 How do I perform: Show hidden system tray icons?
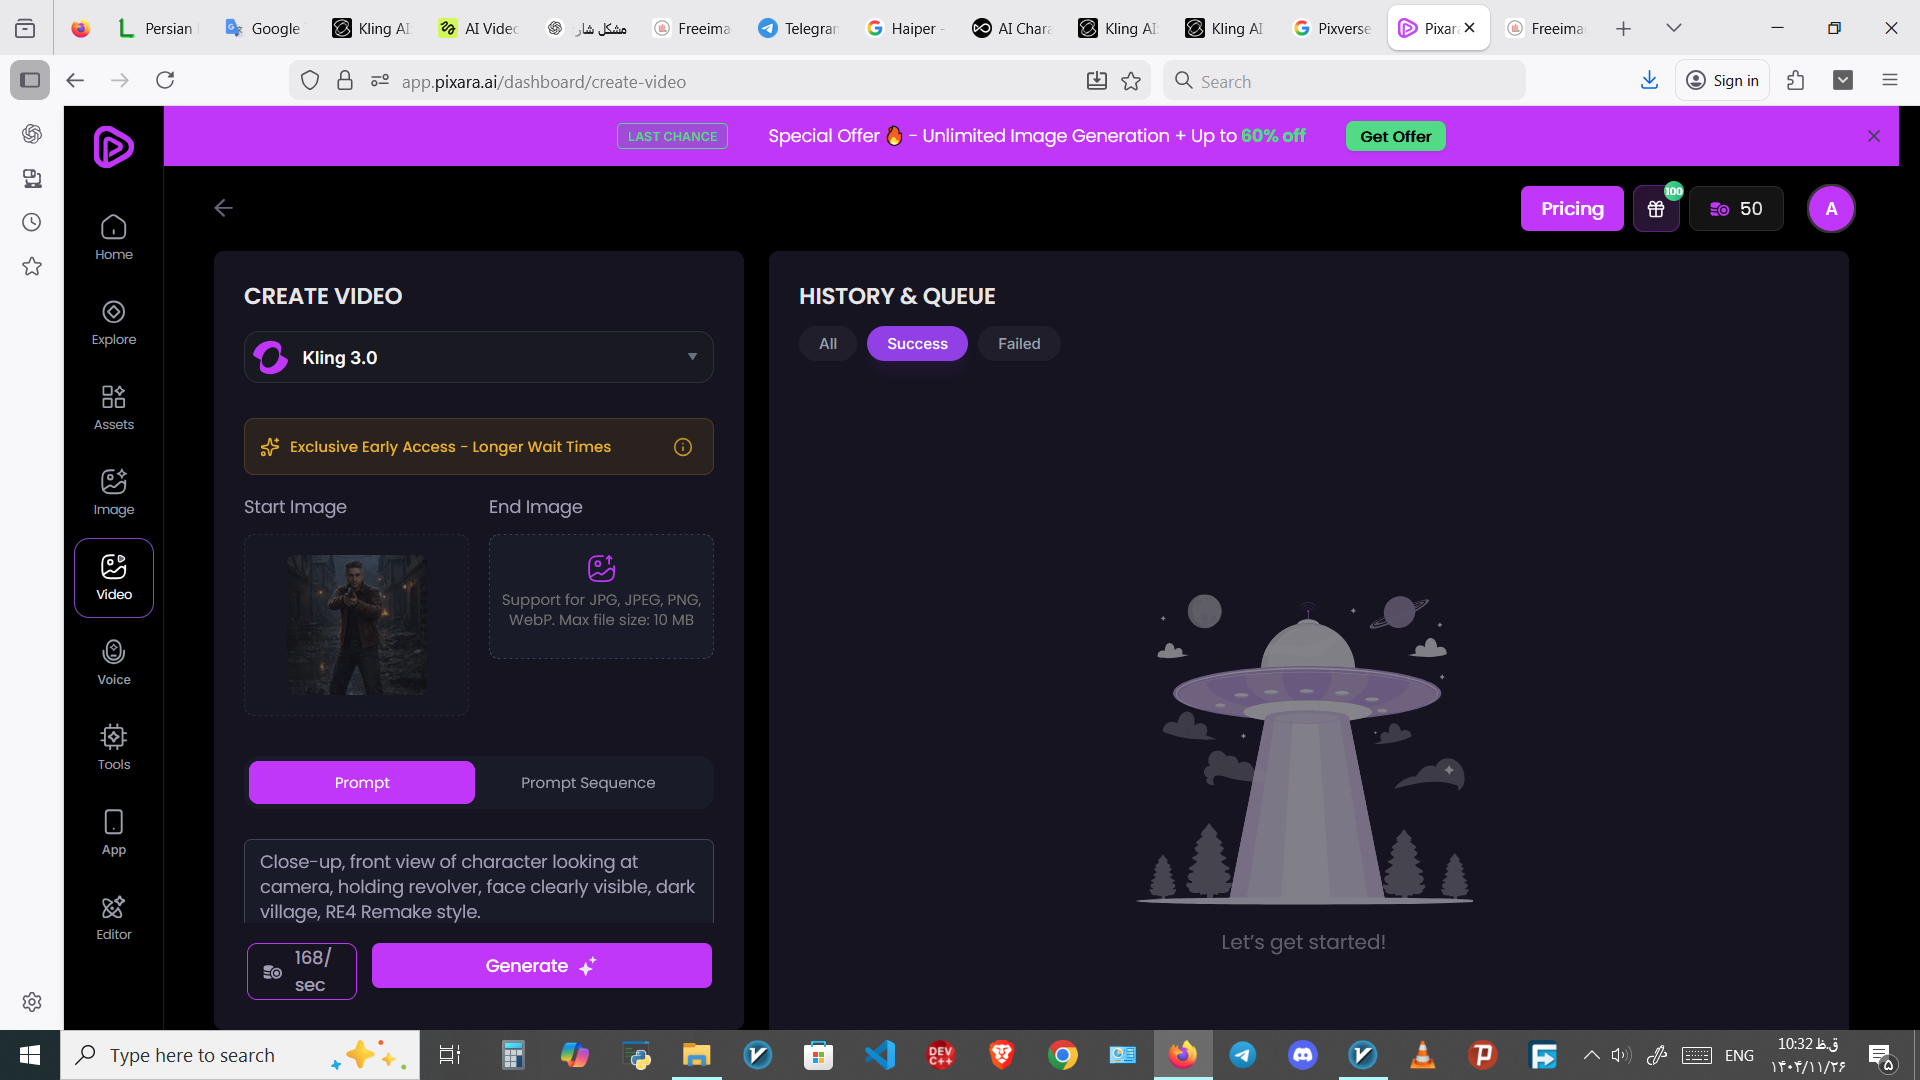click(x=1591, y=1055)
